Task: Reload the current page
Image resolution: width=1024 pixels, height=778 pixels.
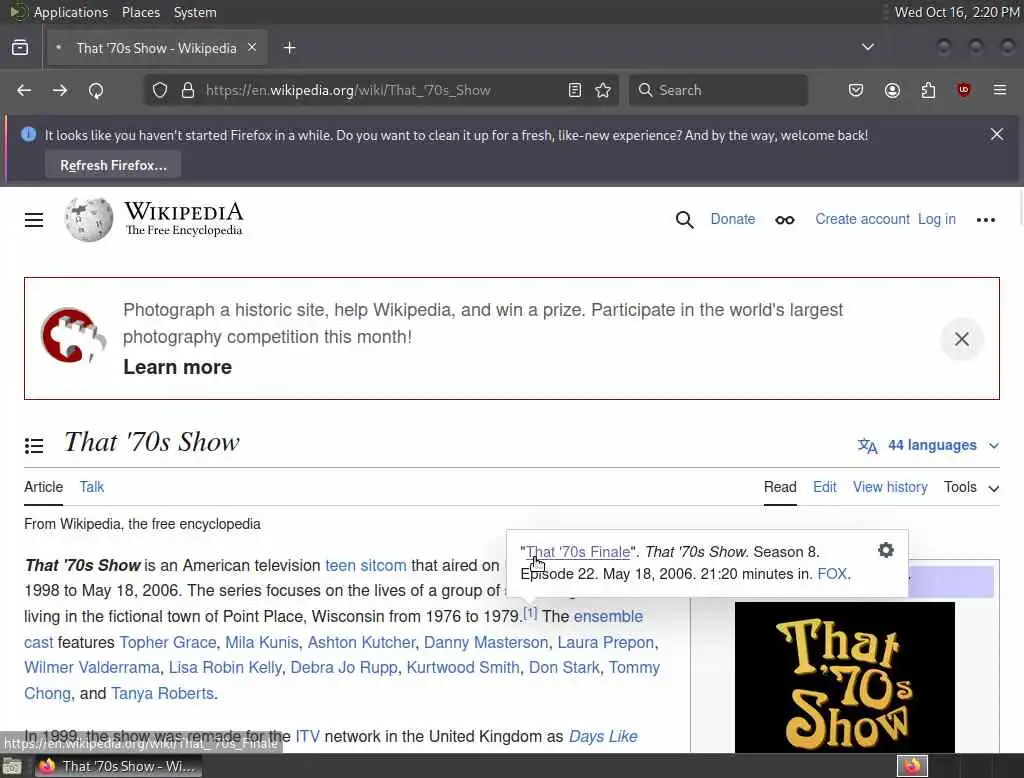Action: [x=96, y=90]
